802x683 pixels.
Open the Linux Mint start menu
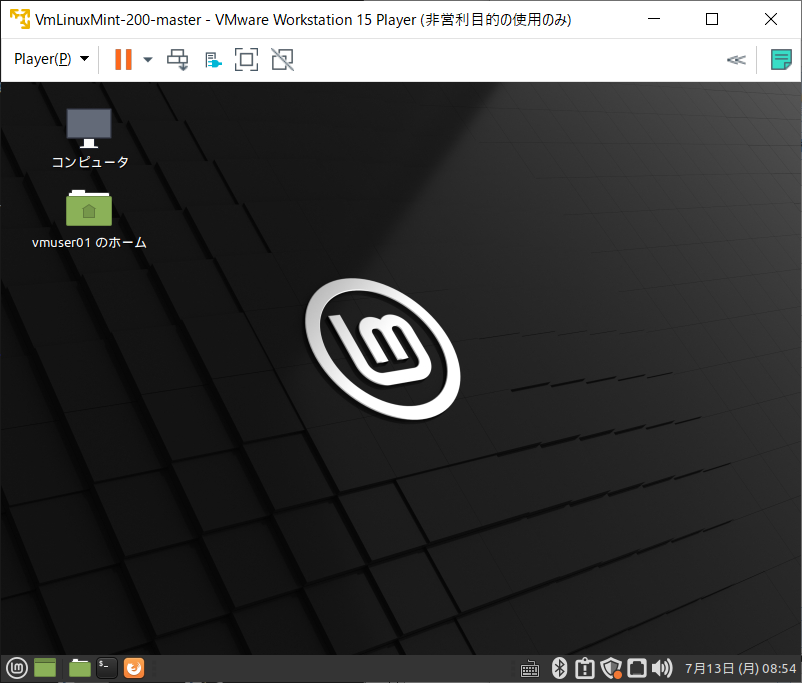(17, 668)
